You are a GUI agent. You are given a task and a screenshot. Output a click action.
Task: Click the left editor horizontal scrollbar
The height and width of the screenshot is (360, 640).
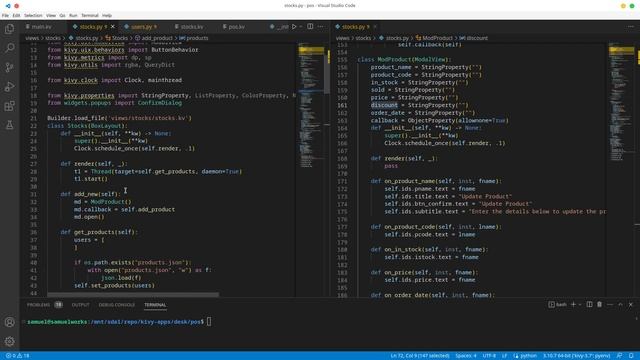click(x=133, y=294)
